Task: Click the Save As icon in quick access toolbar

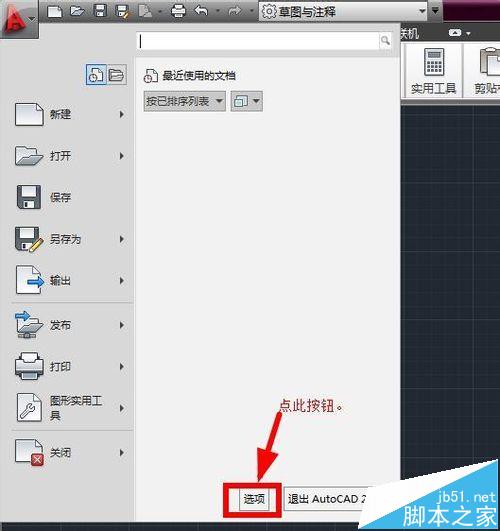Action: click(121, 12)
